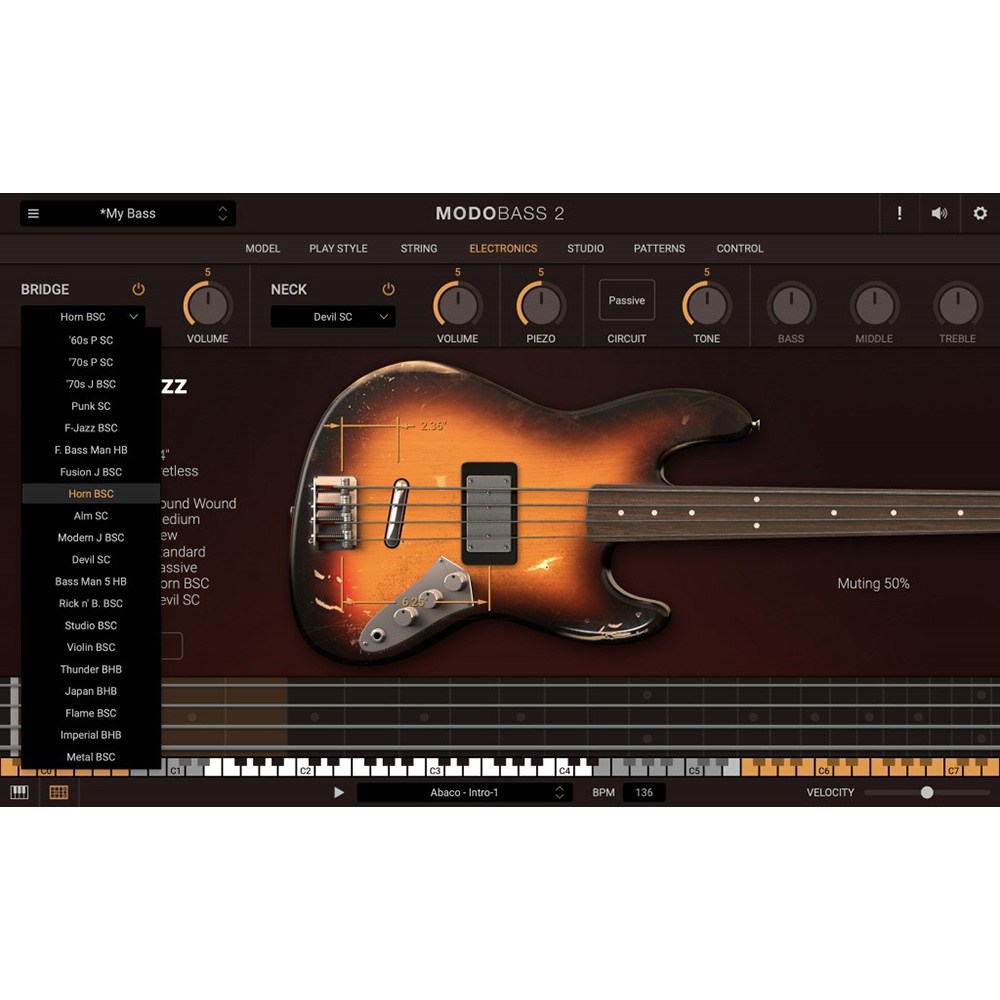Select highlighted Horn BSC list entry

91,494
